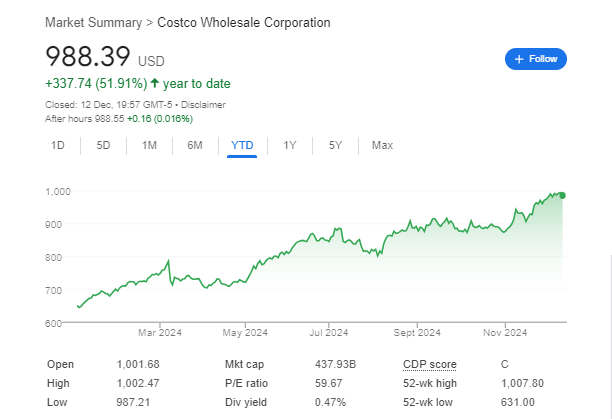
Task: Click the chart line near Sept 2024
Action: pyautogui.click(x=417, y=227)
